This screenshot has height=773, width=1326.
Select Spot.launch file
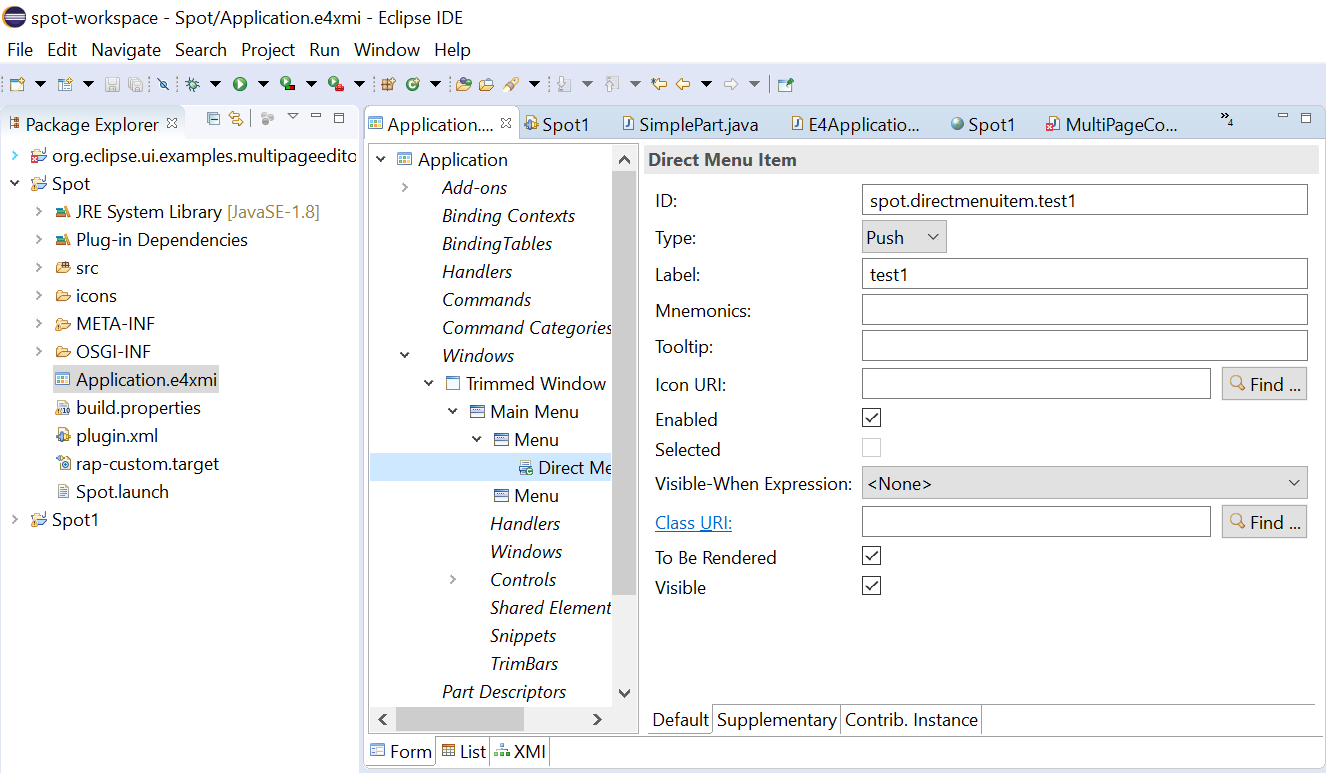click(122, 492)
